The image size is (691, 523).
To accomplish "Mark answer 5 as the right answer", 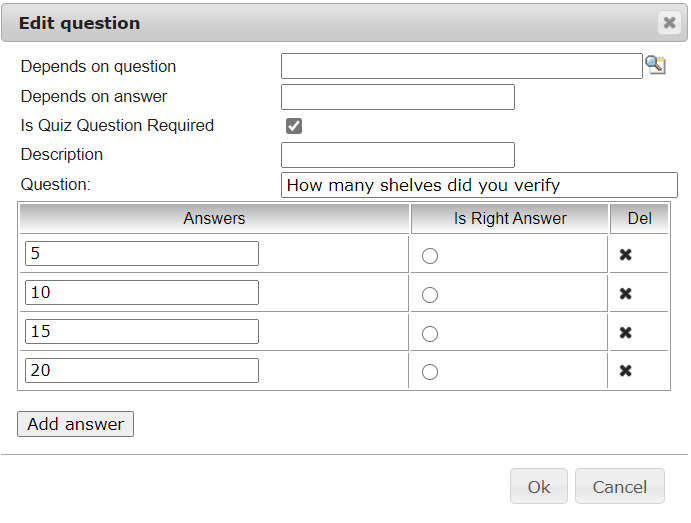I will 430,256.
